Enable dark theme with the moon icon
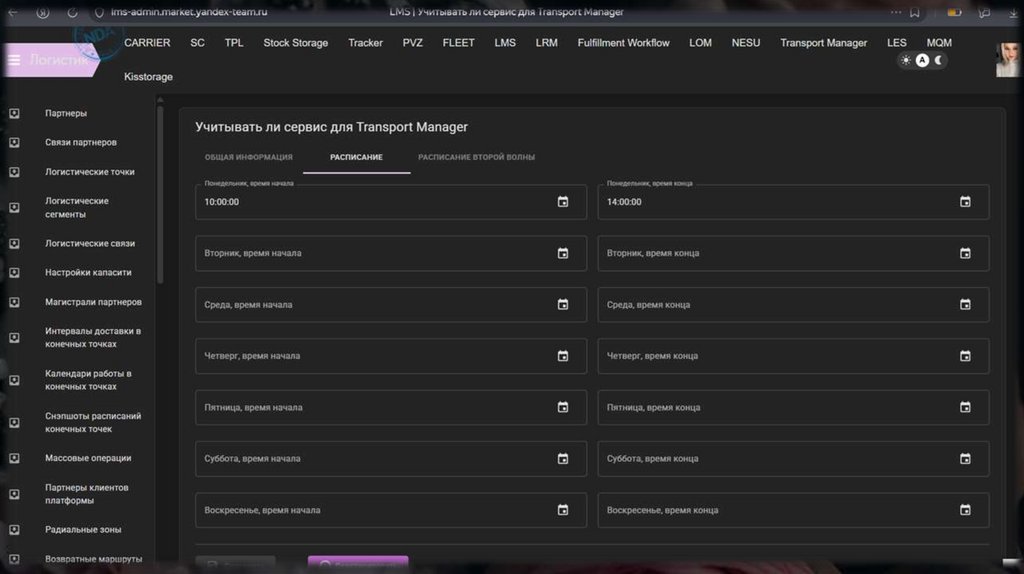1024x574 pixels. coord(939,60)
